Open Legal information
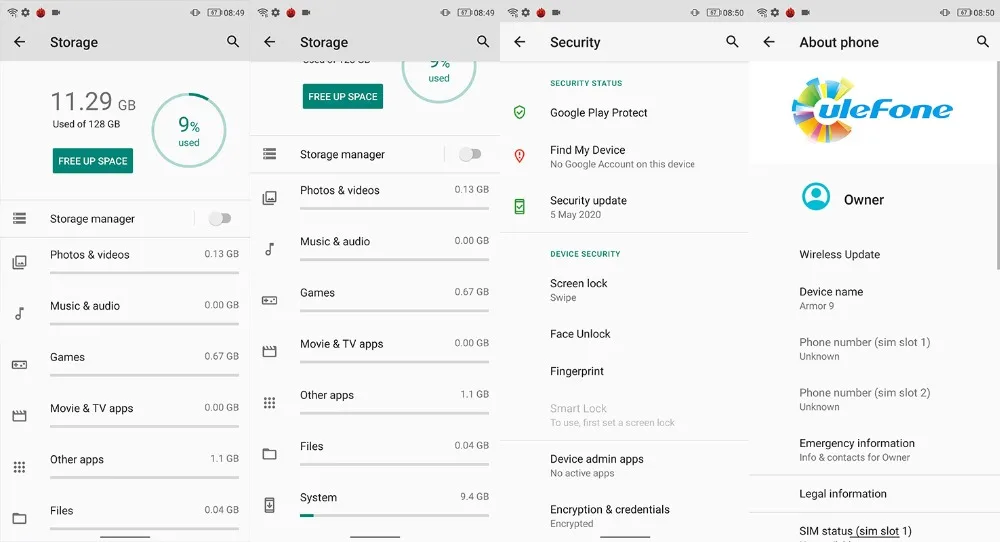The width and height of the screenshot is (1000, 542). click(x=874, y=494)
